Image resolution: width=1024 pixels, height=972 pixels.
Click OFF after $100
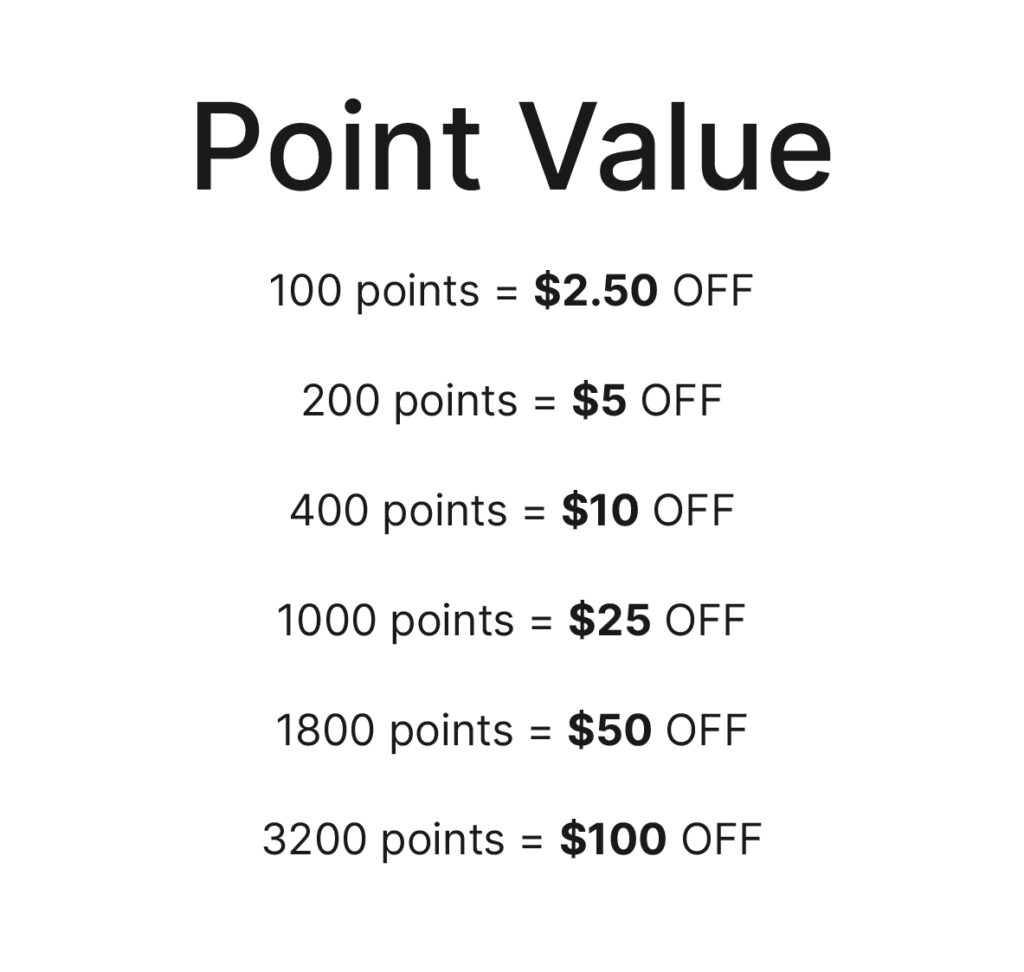pos(722,840)
